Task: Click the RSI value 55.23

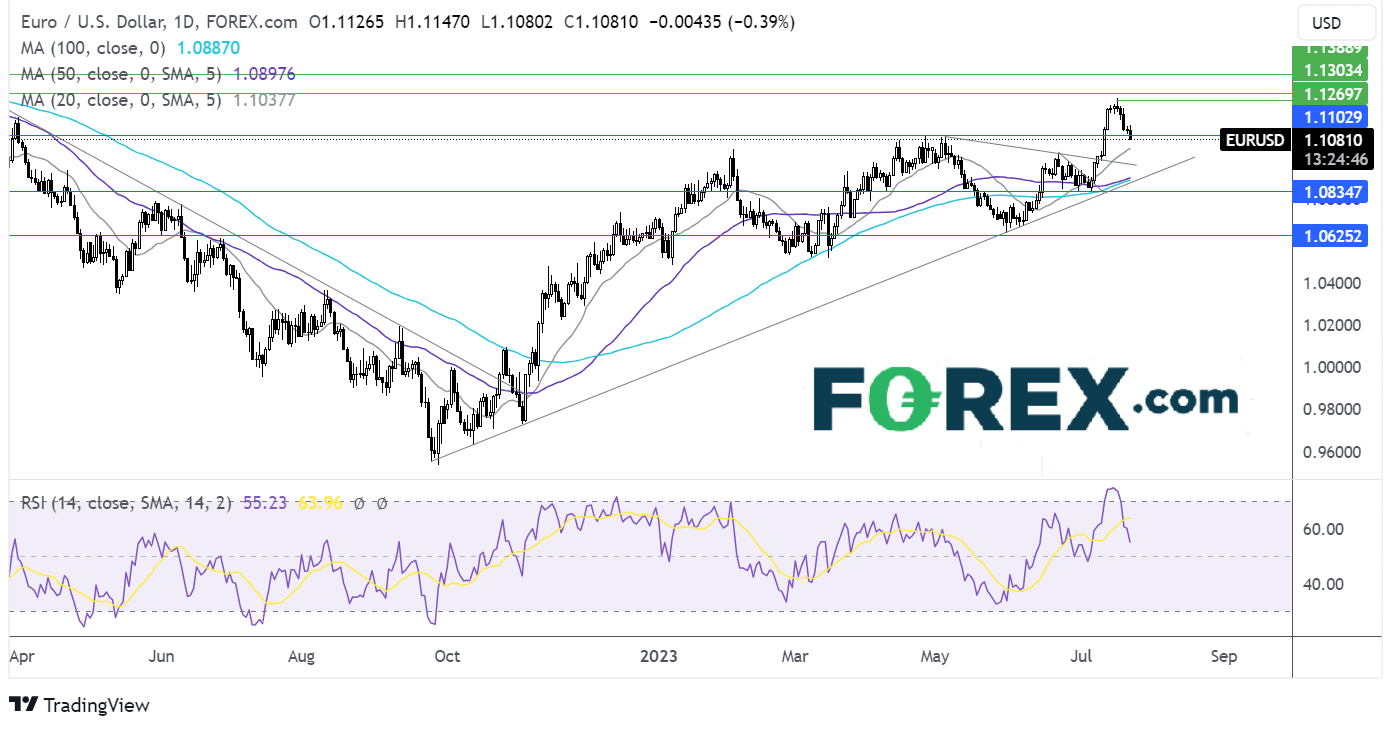Action: pos(263,503)
